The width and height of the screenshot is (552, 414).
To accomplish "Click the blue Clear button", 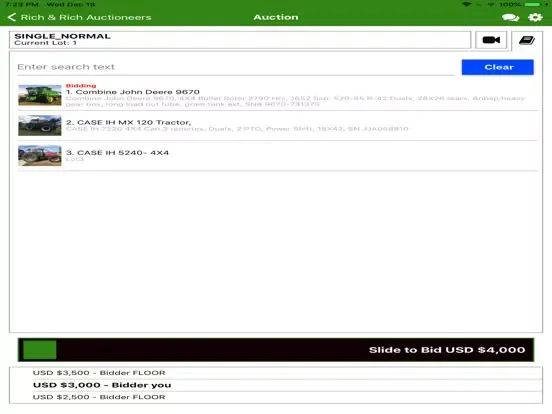I will [497, 67].
